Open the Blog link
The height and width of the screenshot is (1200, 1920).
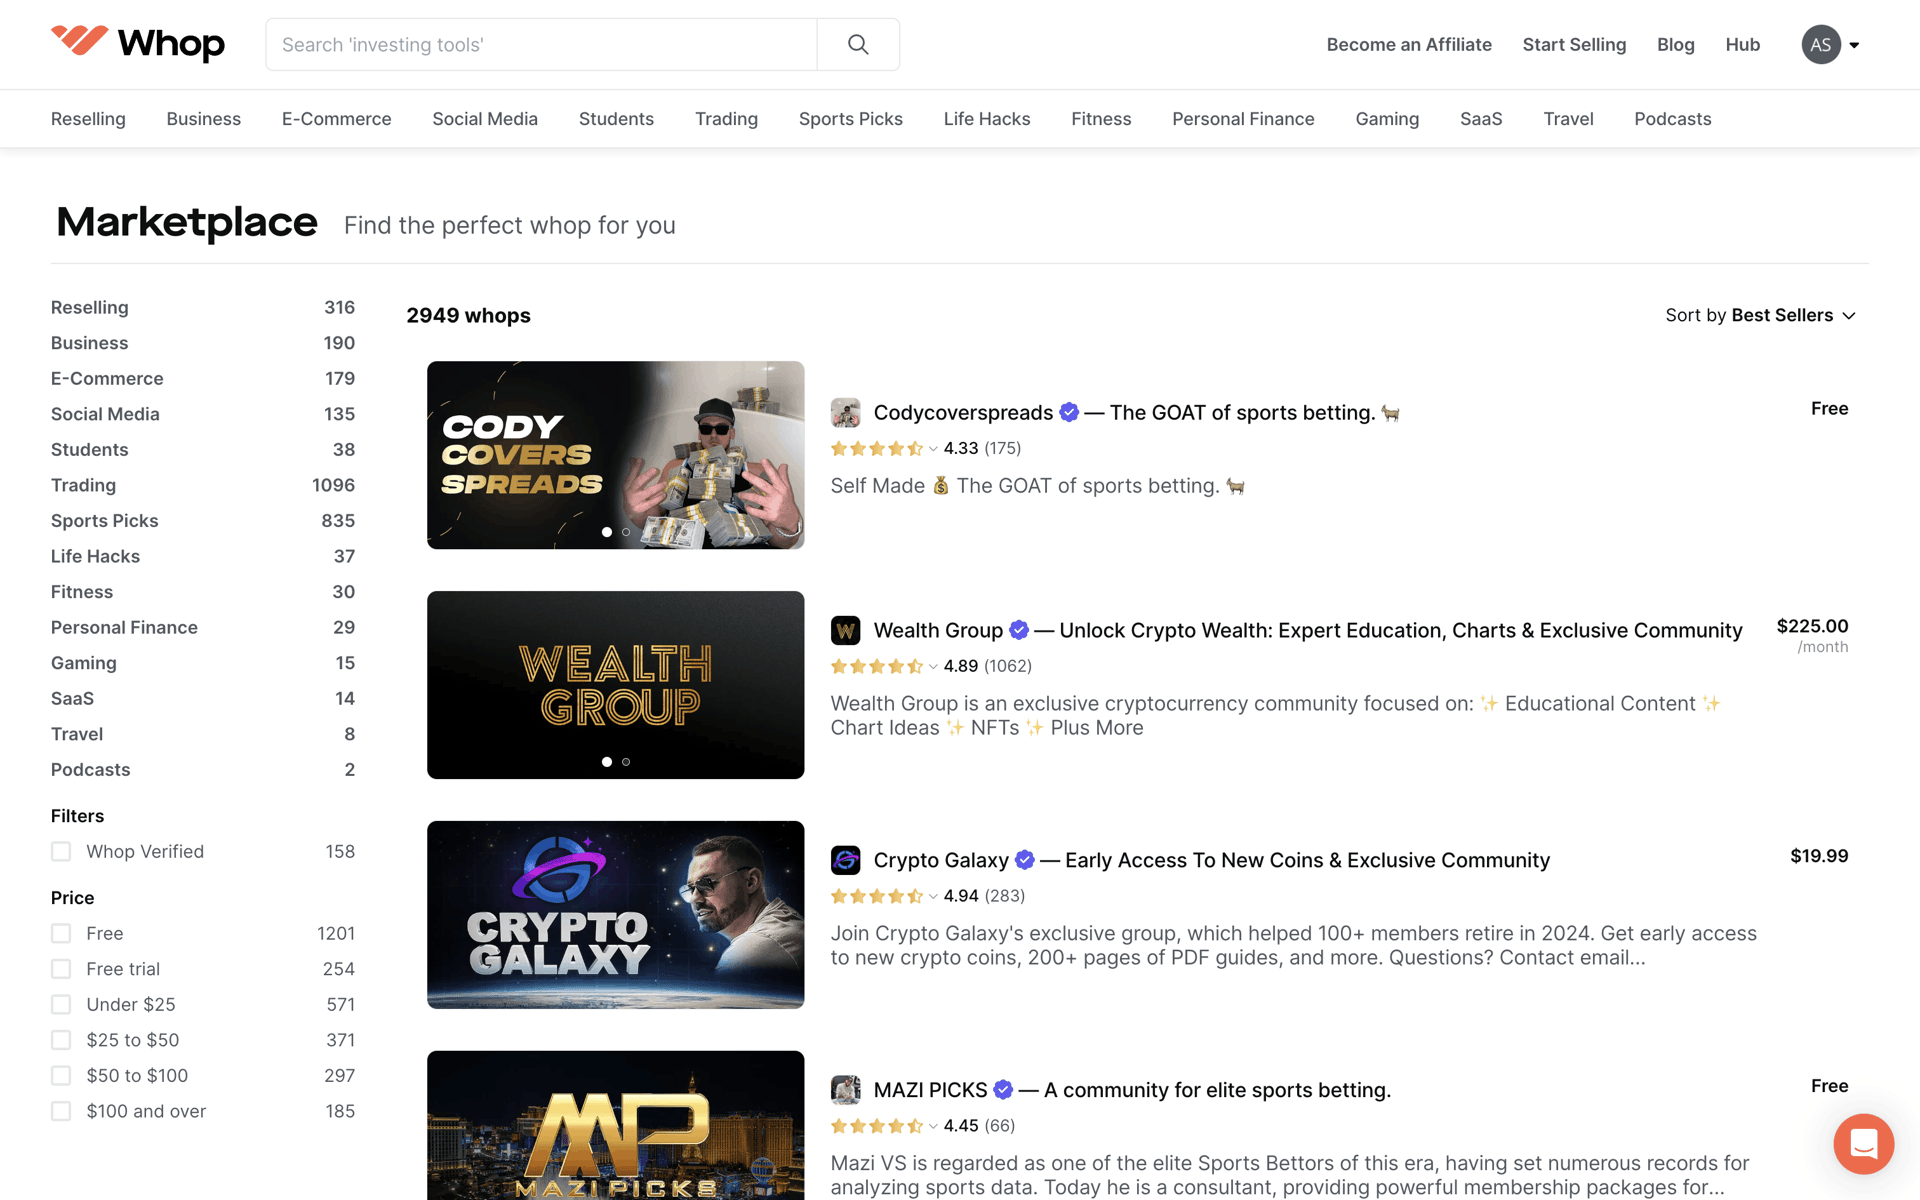pyautogui.click(x=1675, y=45)
